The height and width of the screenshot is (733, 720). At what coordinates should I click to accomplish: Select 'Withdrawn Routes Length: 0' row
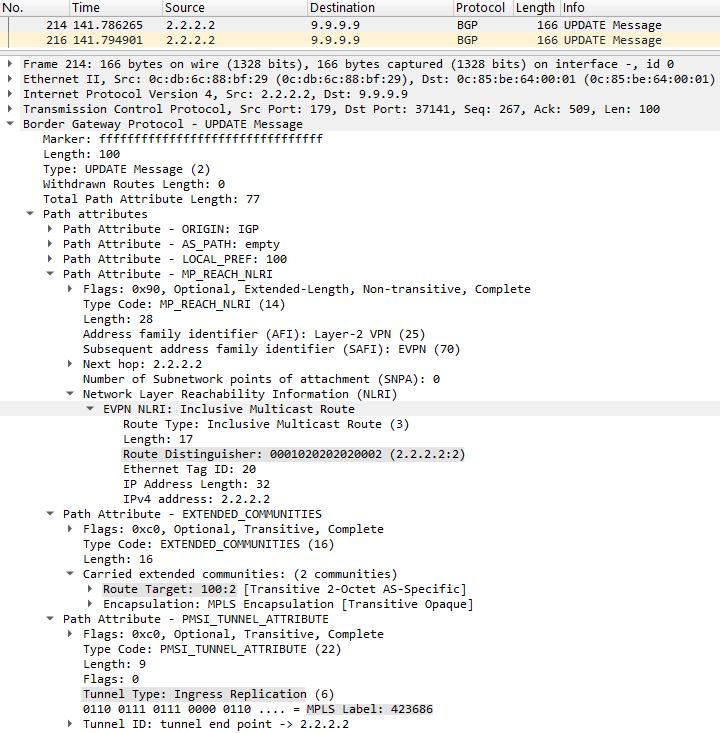[x=134, y=184]
